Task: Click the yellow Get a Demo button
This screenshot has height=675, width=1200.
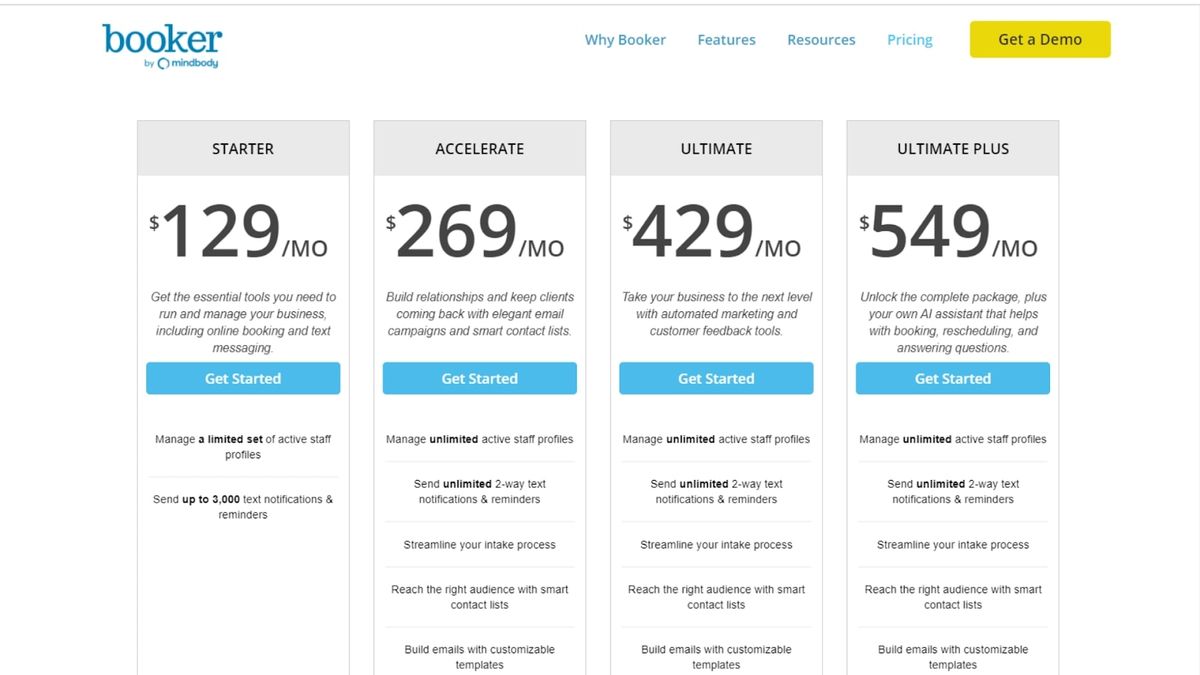Action: click(1040, 39)
